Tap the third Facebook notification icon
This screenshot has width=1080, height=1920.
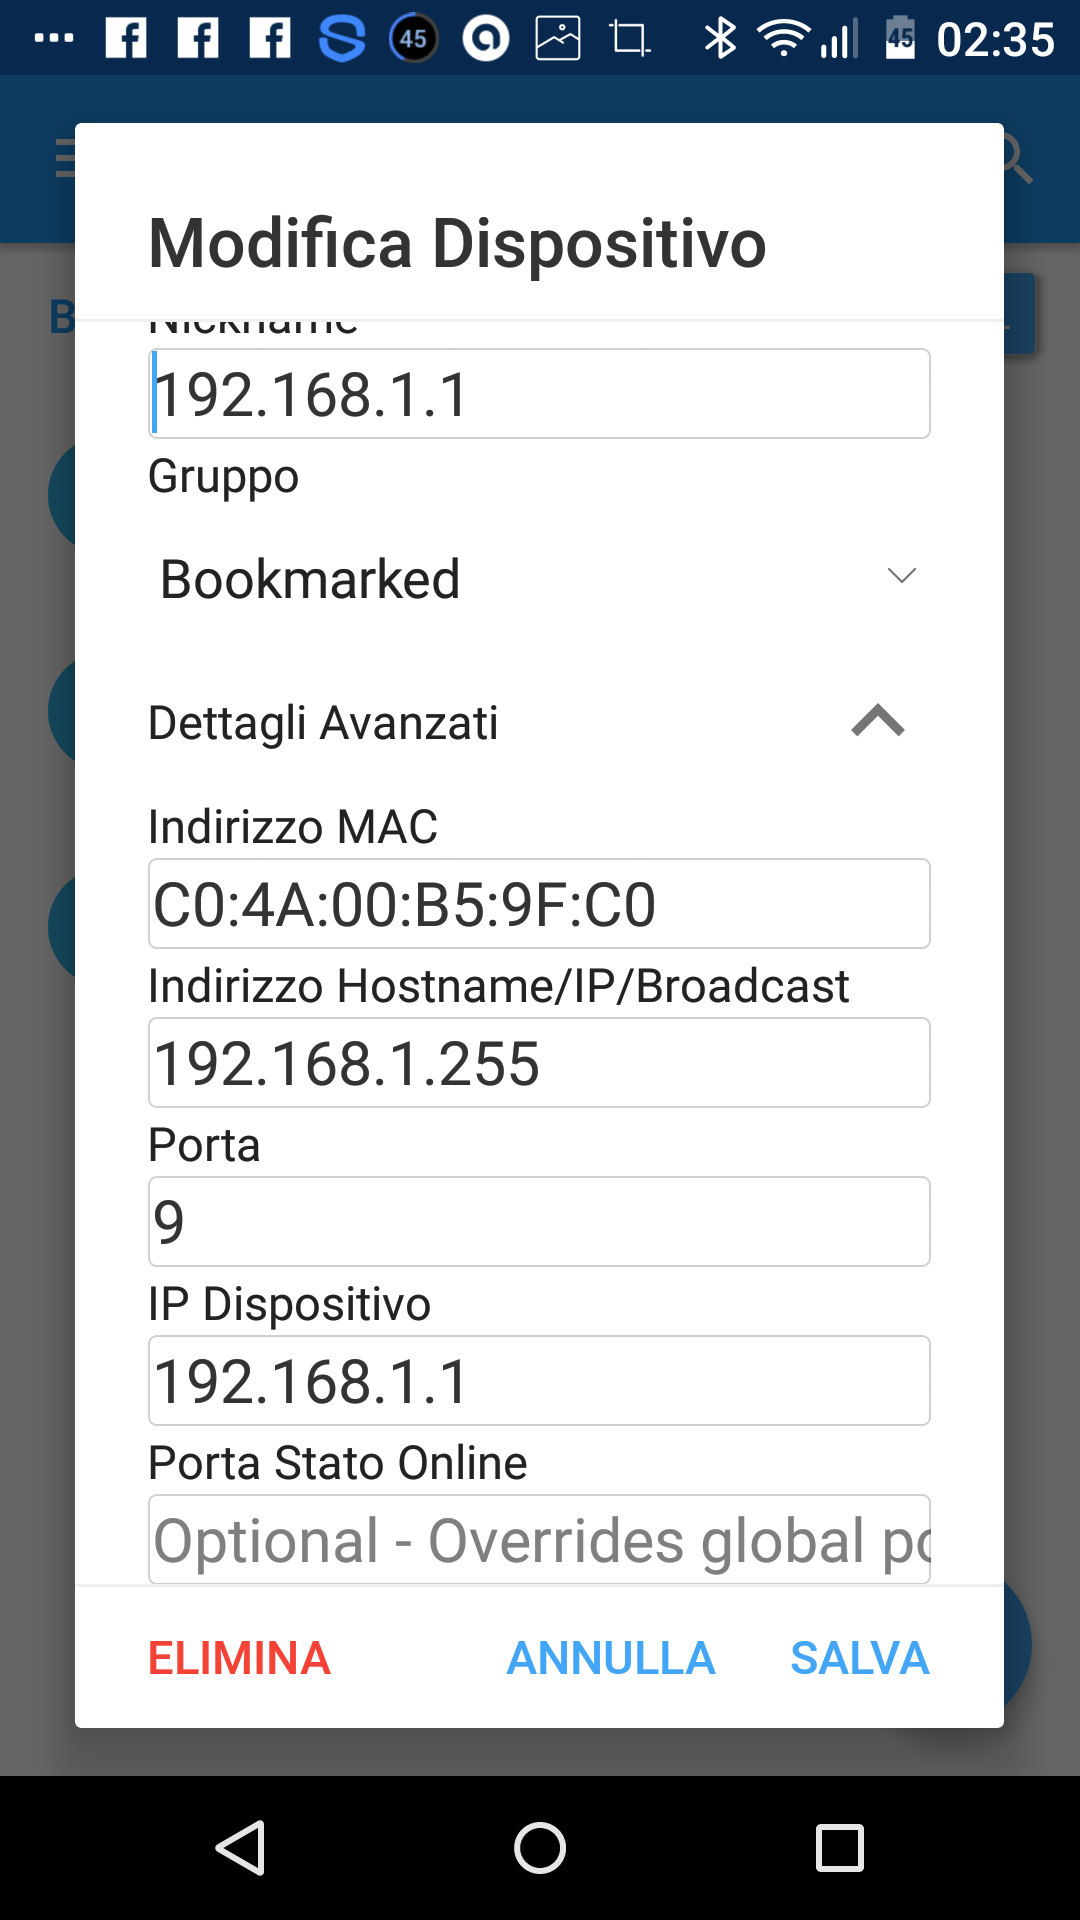pyautogui.click(x=270, y=39)
